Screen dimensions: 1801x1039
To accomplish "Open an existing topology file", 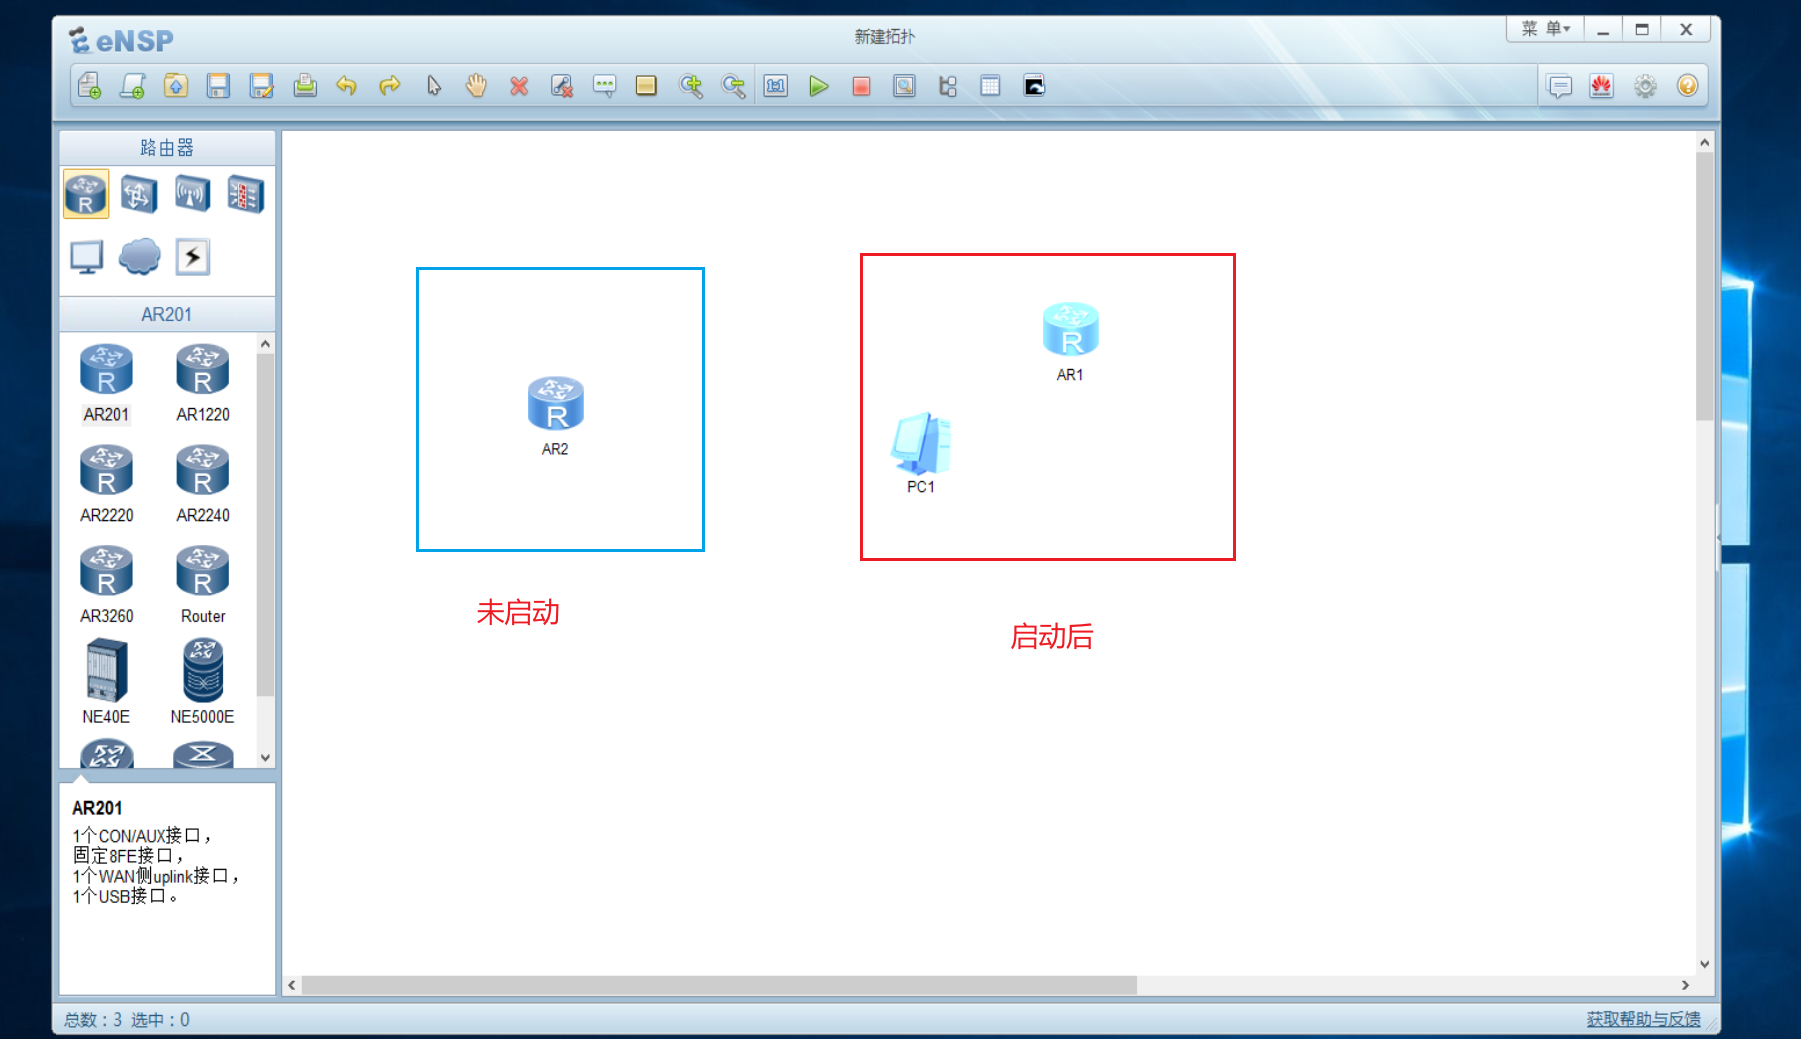I will tap(176, 86).
